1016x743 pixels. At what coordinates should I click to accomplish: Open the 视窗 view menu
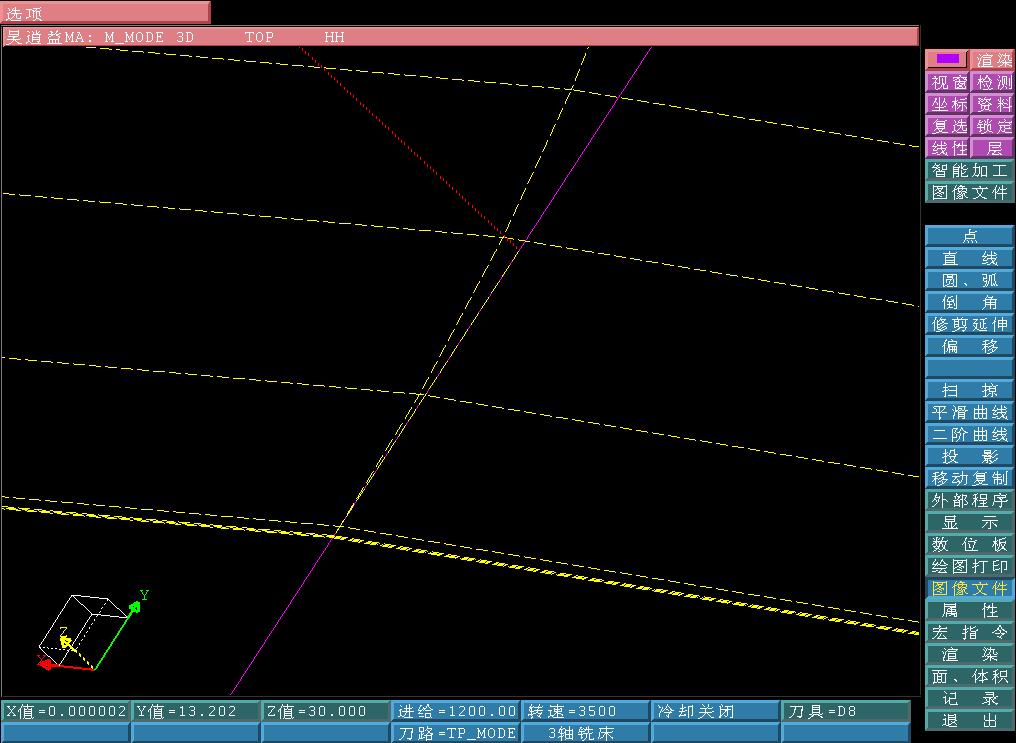point(948,82)
